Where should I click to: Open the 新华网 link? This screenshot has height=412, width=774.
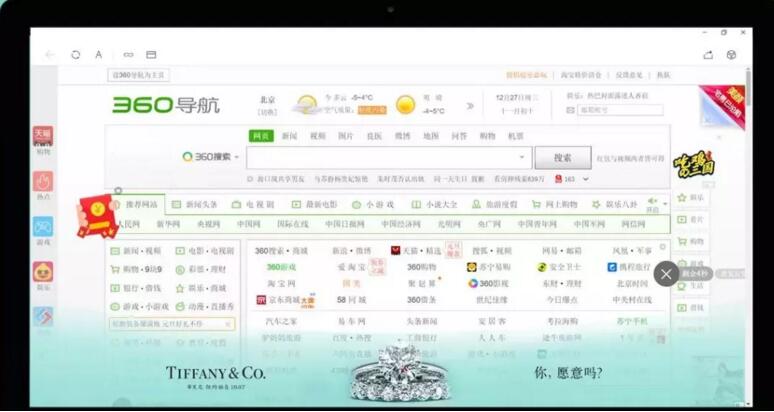[168, 224]
